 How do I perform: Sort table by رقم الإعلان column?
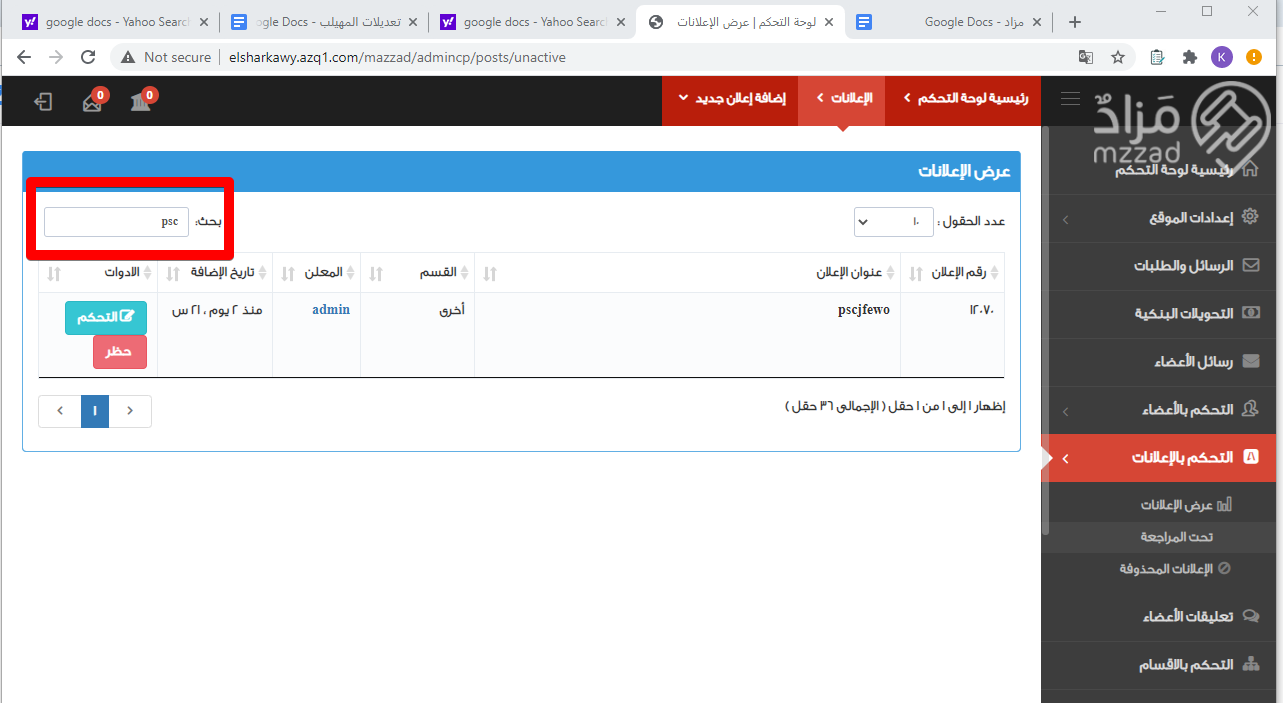(x=952, y=273)
